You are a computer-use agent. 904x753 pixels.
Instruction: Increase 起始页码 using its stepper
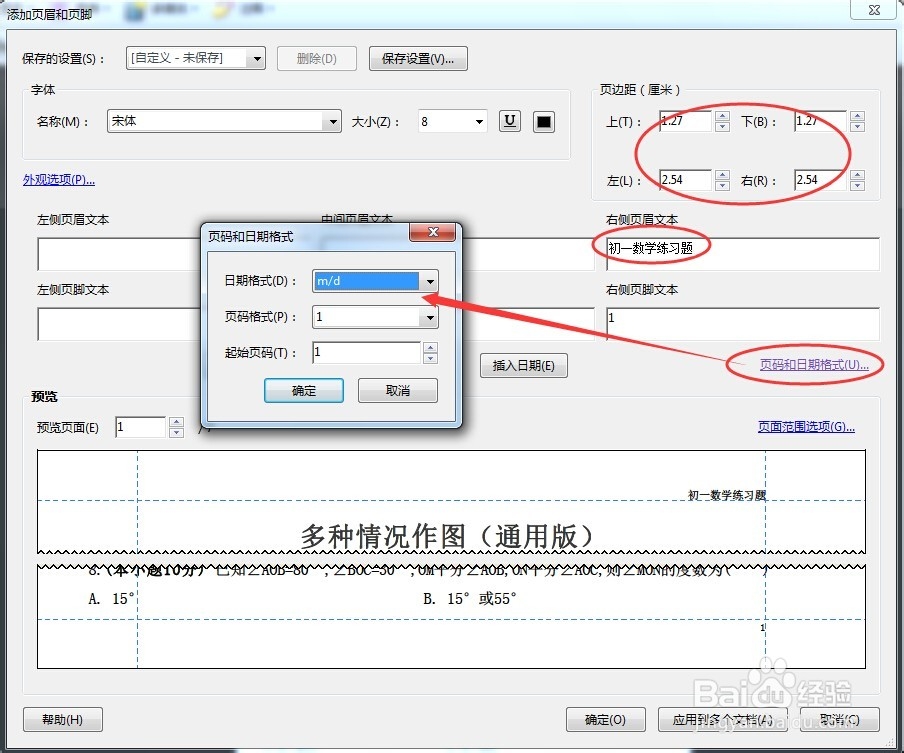coord(429,347)
